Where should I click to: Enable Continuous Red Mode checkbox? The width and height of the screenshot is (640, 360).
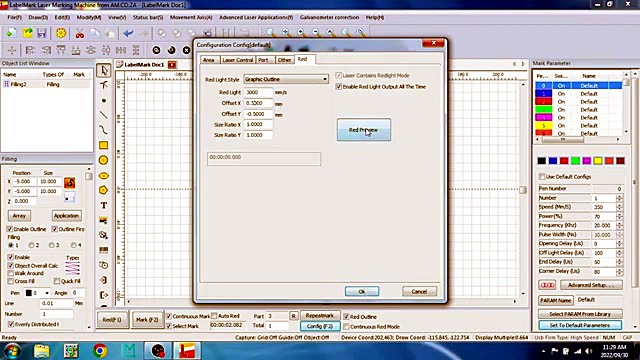coord(346,327)
